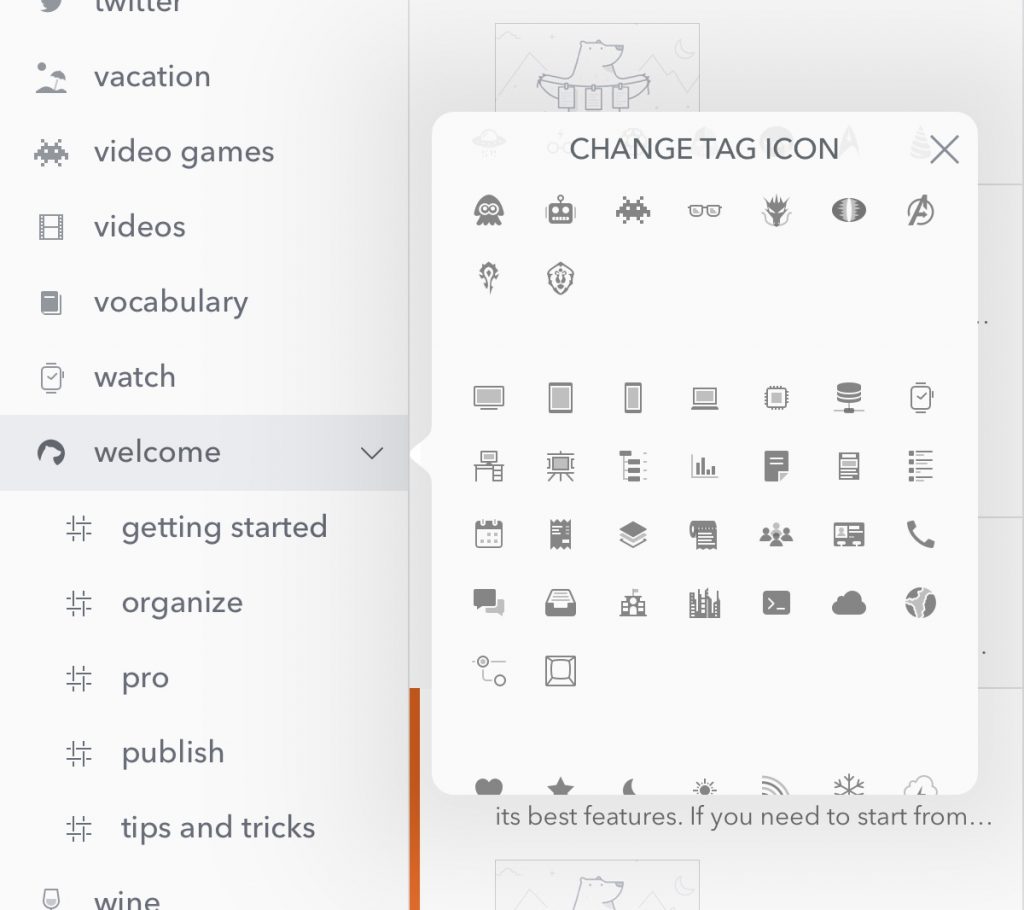Open the vacation tag

(x=152, y=77)
